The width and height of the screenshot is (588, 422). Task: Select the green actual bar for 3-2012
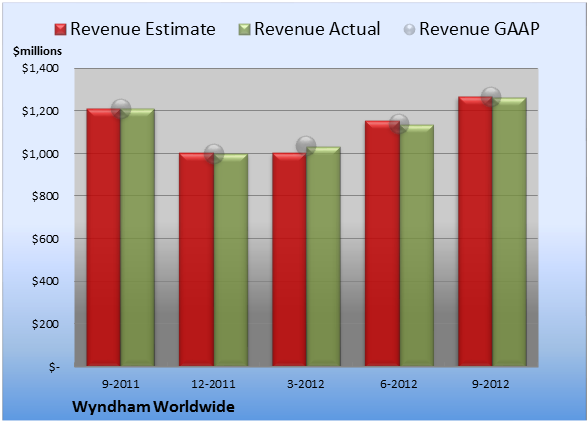(323, 256)
